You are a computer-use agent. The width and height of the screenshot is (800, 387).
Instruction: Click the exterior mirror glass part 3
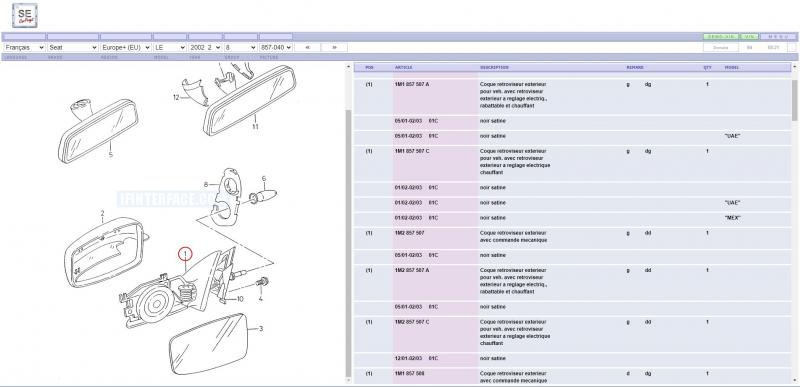coord(209,344)
